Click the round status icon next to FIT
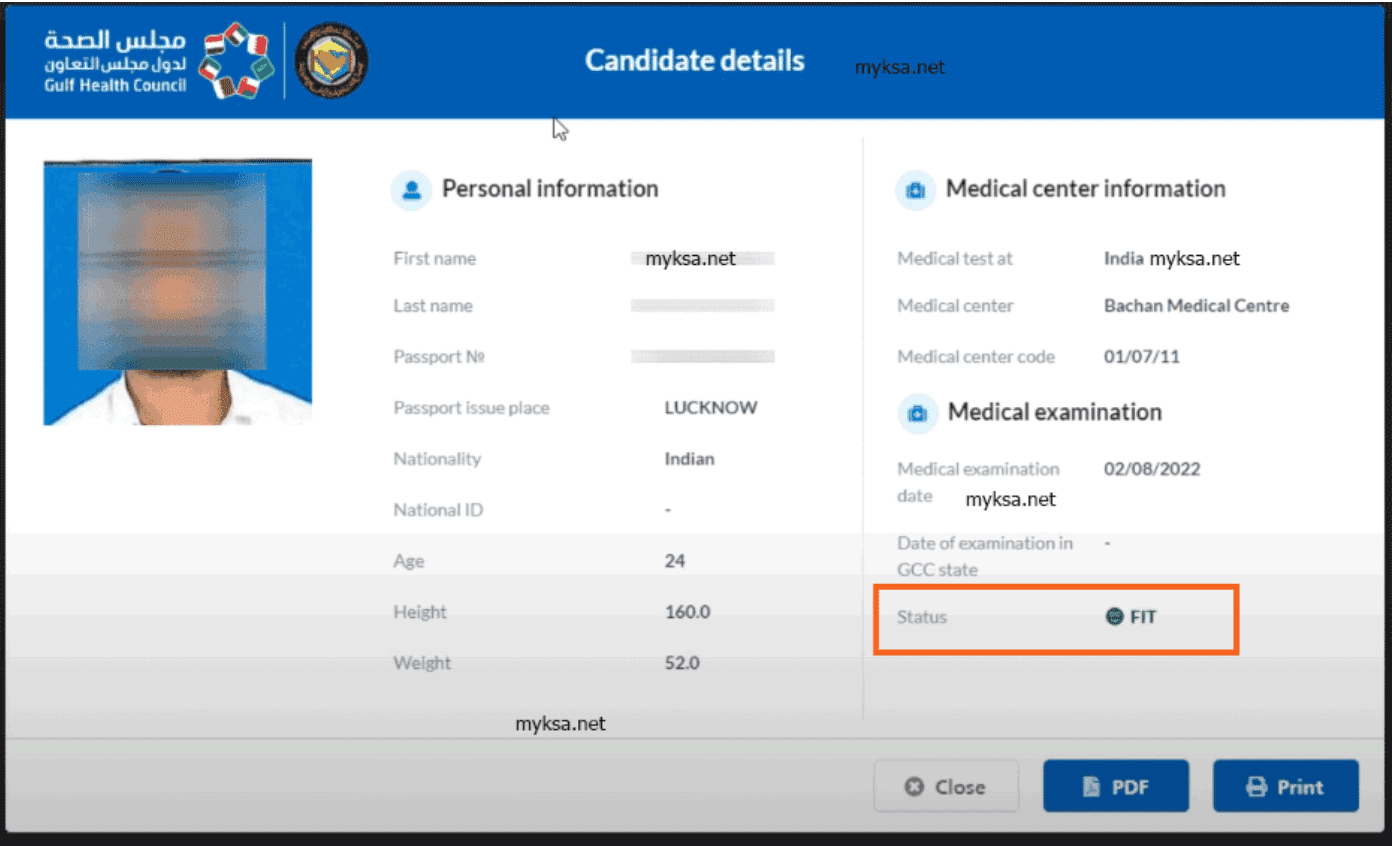1396x846 pixels. pyautogui.click(x=1115, y=617)
